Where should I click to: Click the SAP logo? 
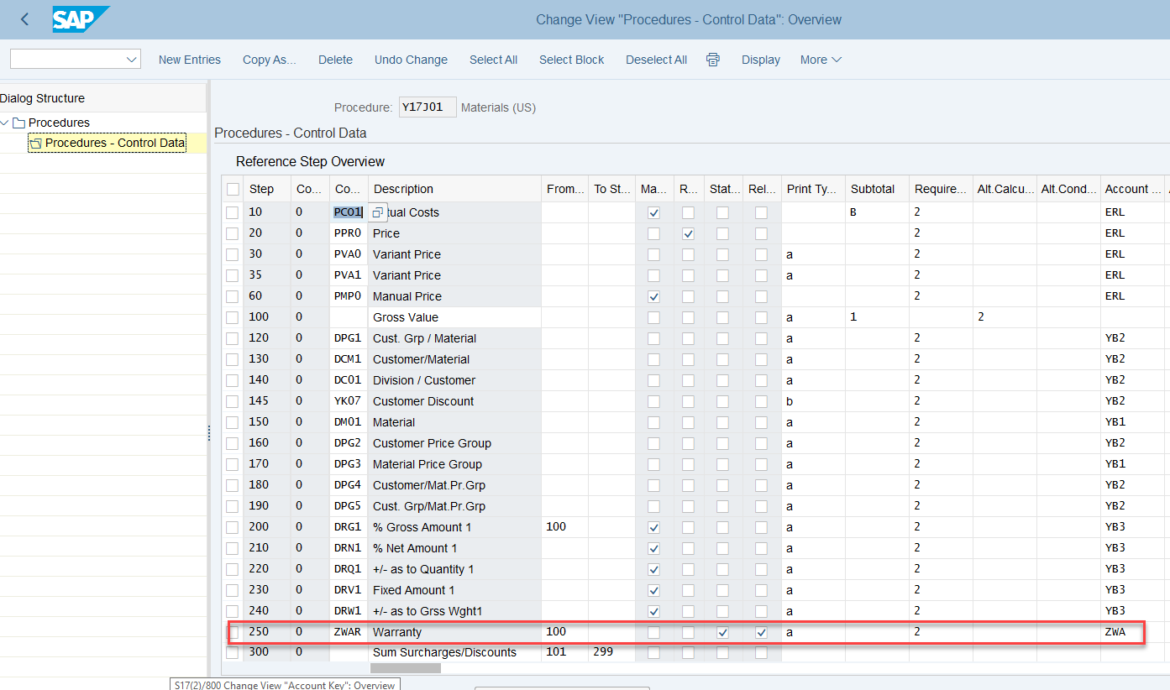(x=81, y=19)
